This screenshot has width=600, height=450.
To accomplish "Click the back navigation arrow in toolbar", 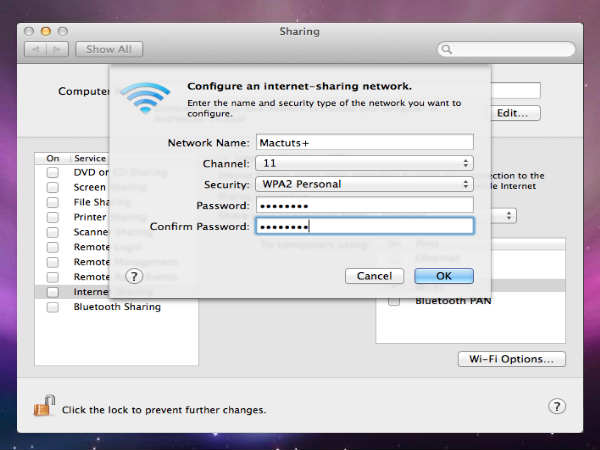I will (x=36, y=48).
